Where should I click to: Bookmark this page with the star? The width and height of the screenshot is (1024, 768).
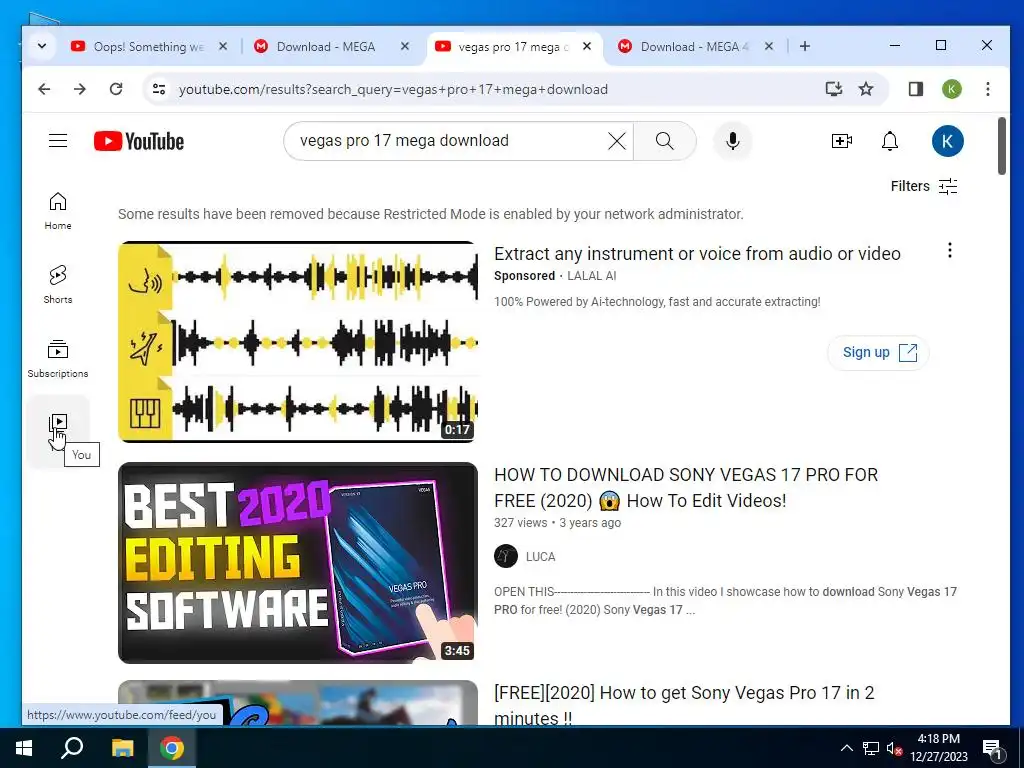click(x=866, y=89)
